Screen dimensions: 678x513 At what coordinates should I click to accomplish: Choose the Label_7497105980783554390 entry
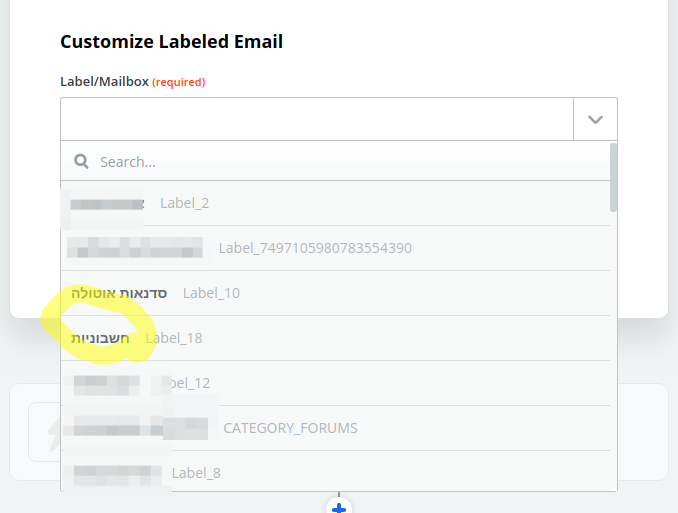[x=336, y=248]
